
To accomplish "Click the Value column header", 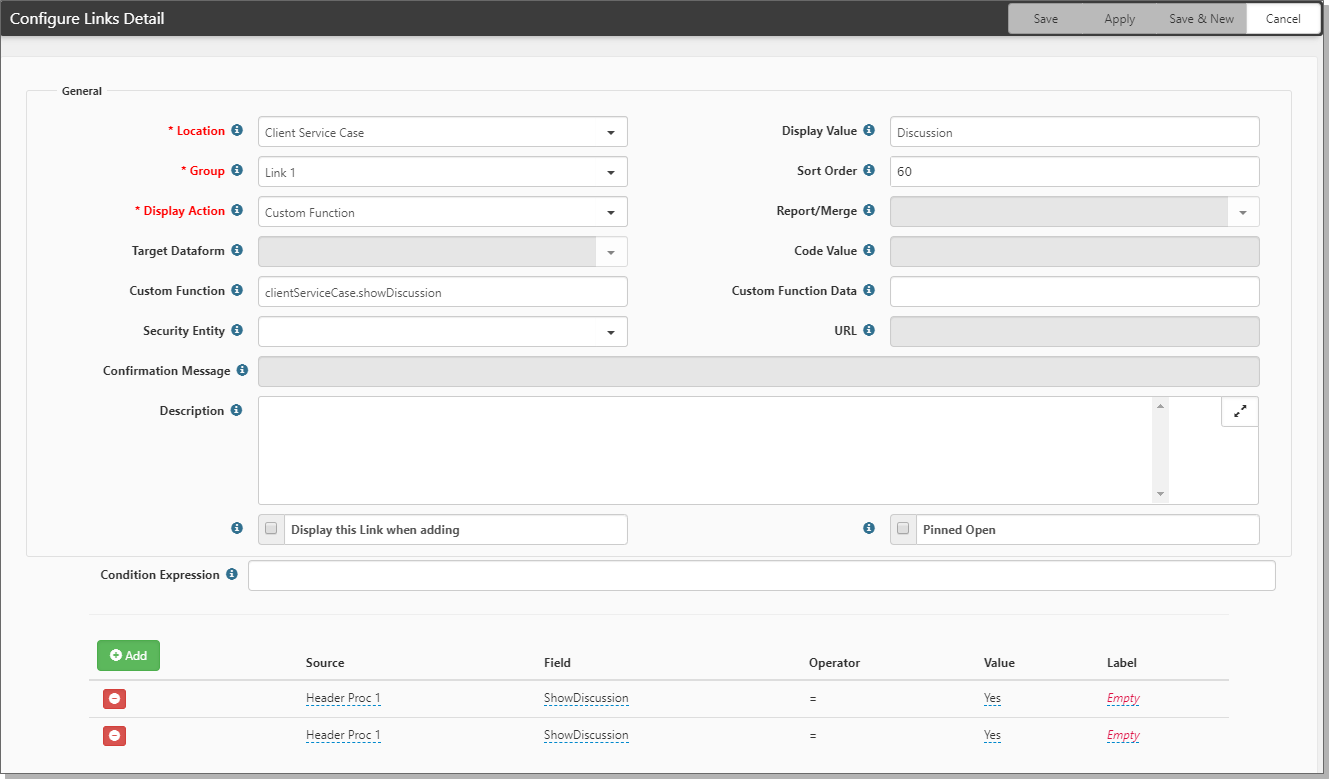I will [999, 663].
